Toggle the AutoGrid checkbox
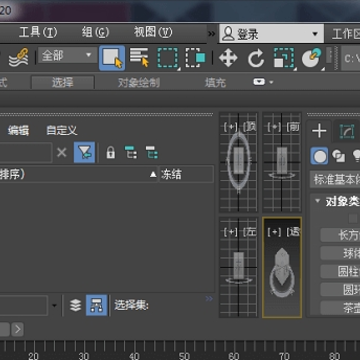The height and width of the screenshot is (360, 360). (x=353, y=218)
